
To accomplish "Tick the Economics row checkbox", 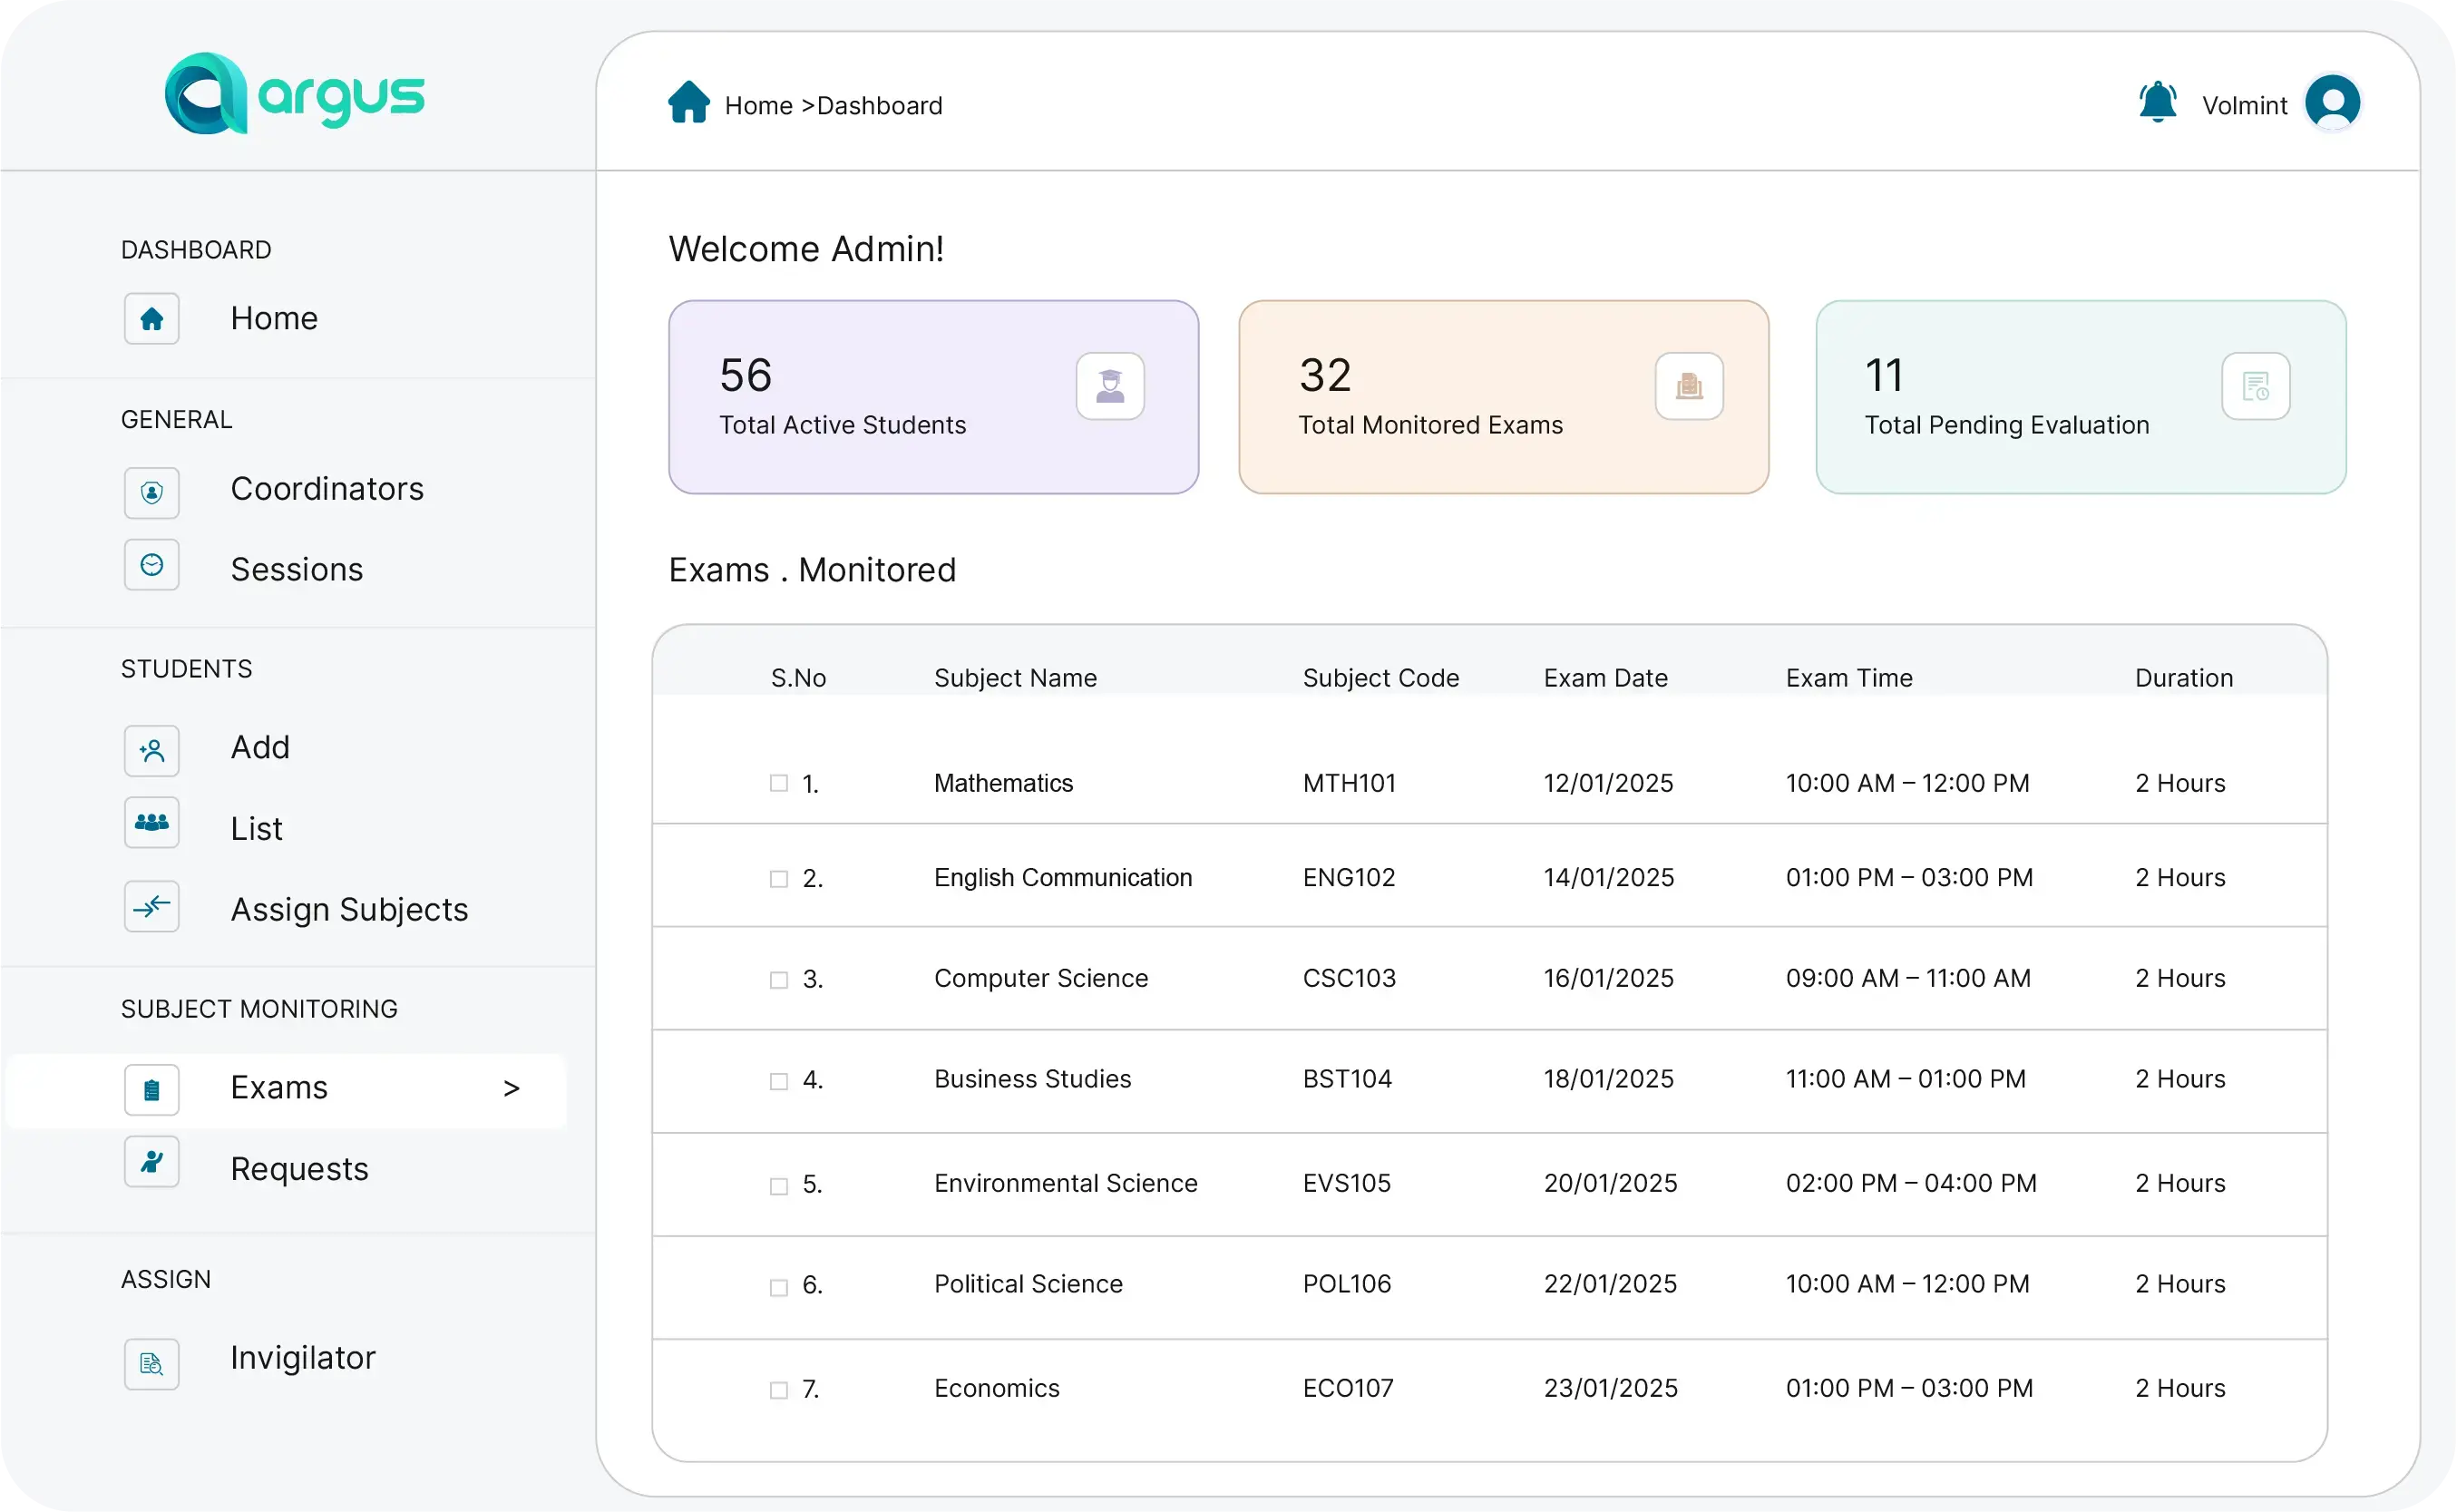I will coord(779,1390).
